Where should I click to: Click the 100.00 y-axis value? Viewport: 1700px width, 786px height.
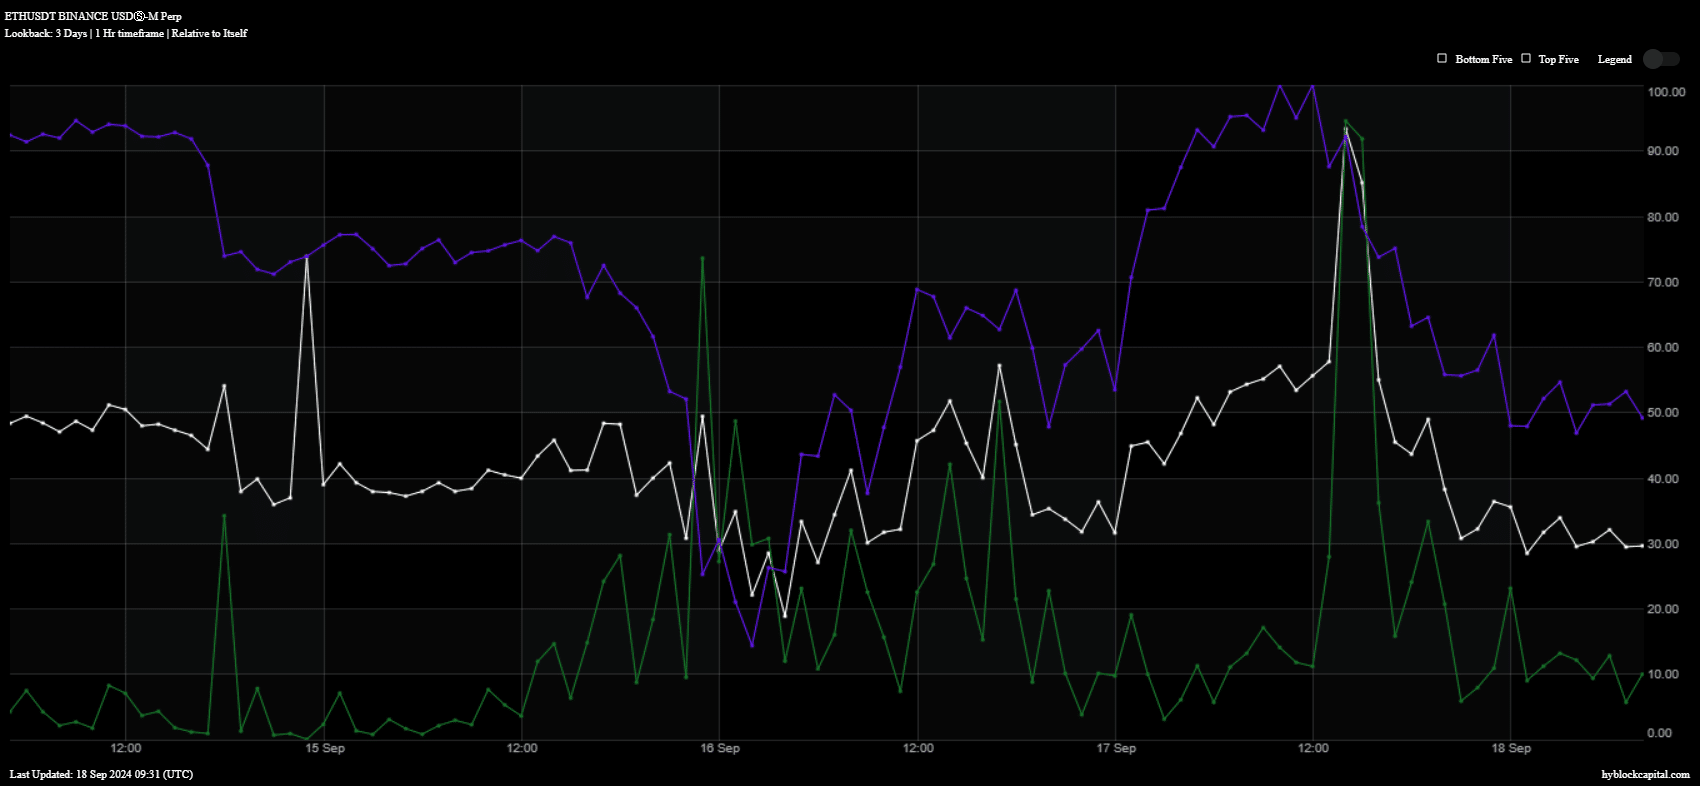(1666, 92)
